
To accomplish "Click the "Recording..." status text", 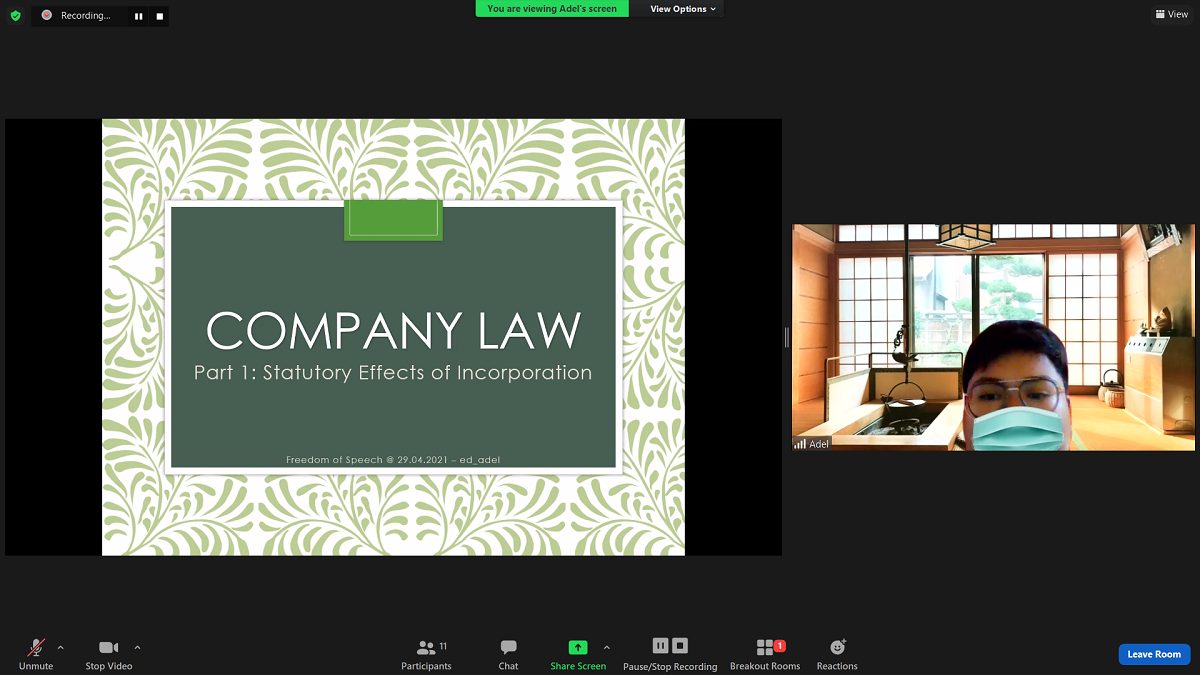I will [85, 16].
